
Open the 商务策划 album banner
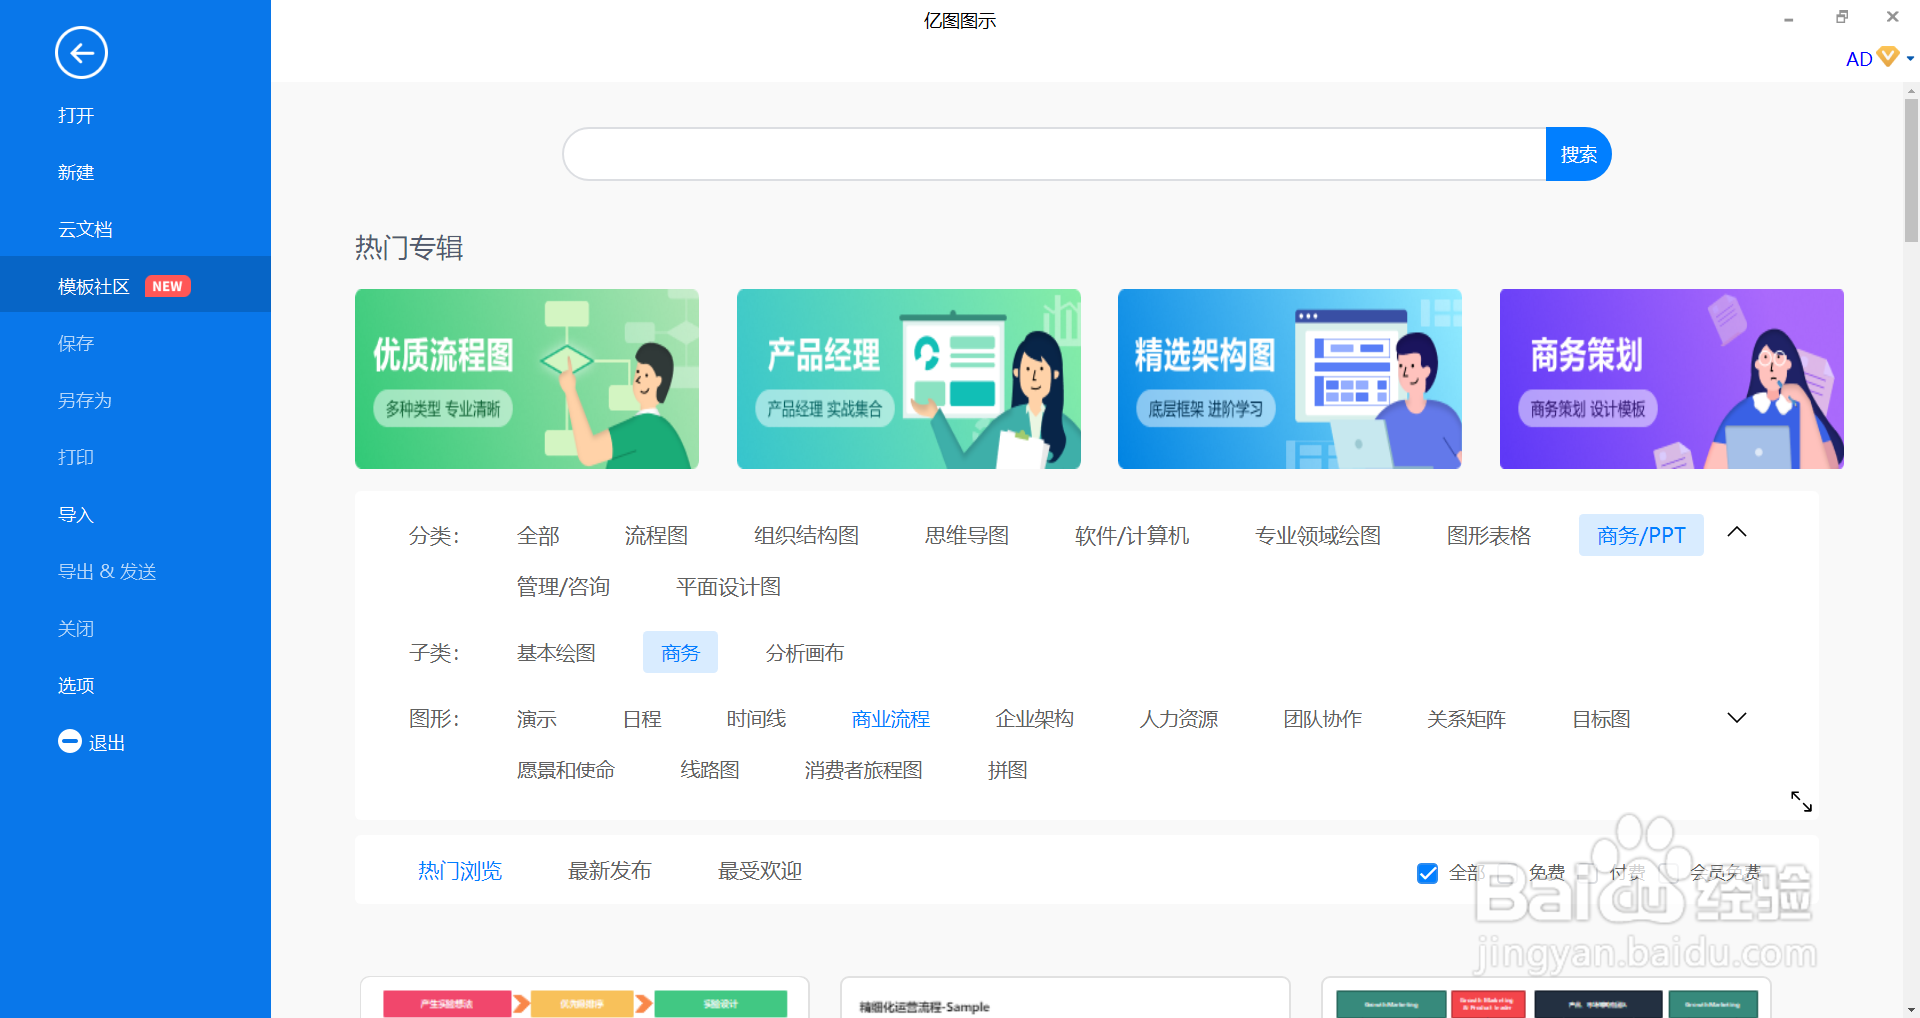1672,379
